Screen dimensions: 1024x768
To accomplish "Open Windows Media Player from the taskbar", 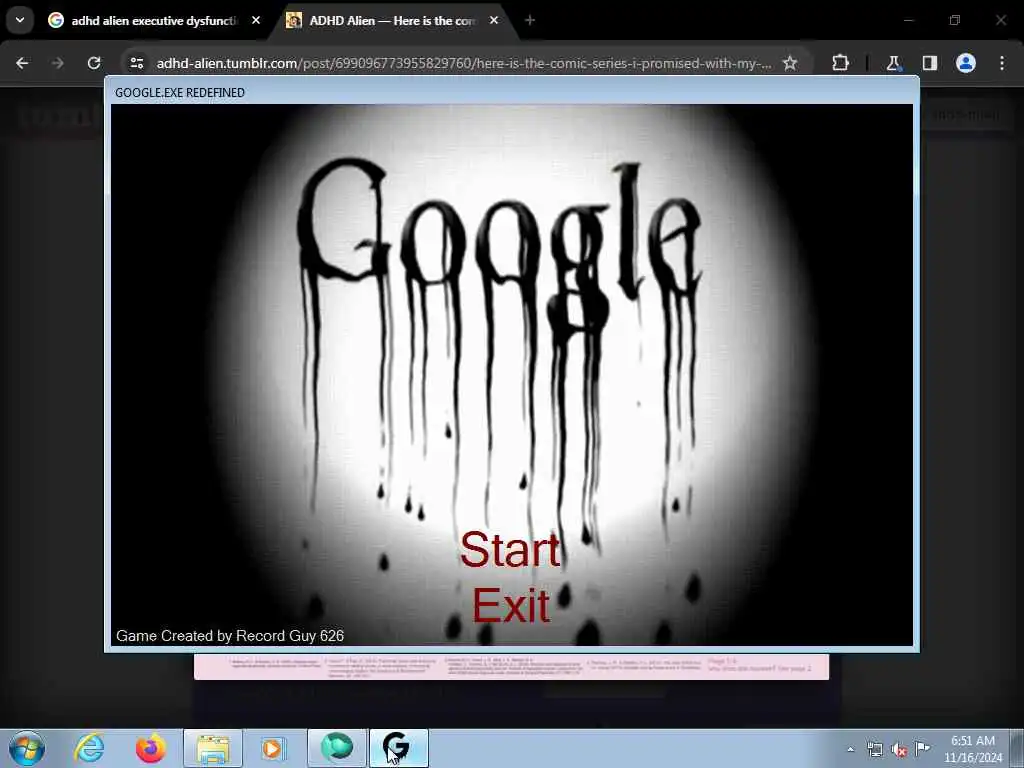I will (x=274, y=748).
